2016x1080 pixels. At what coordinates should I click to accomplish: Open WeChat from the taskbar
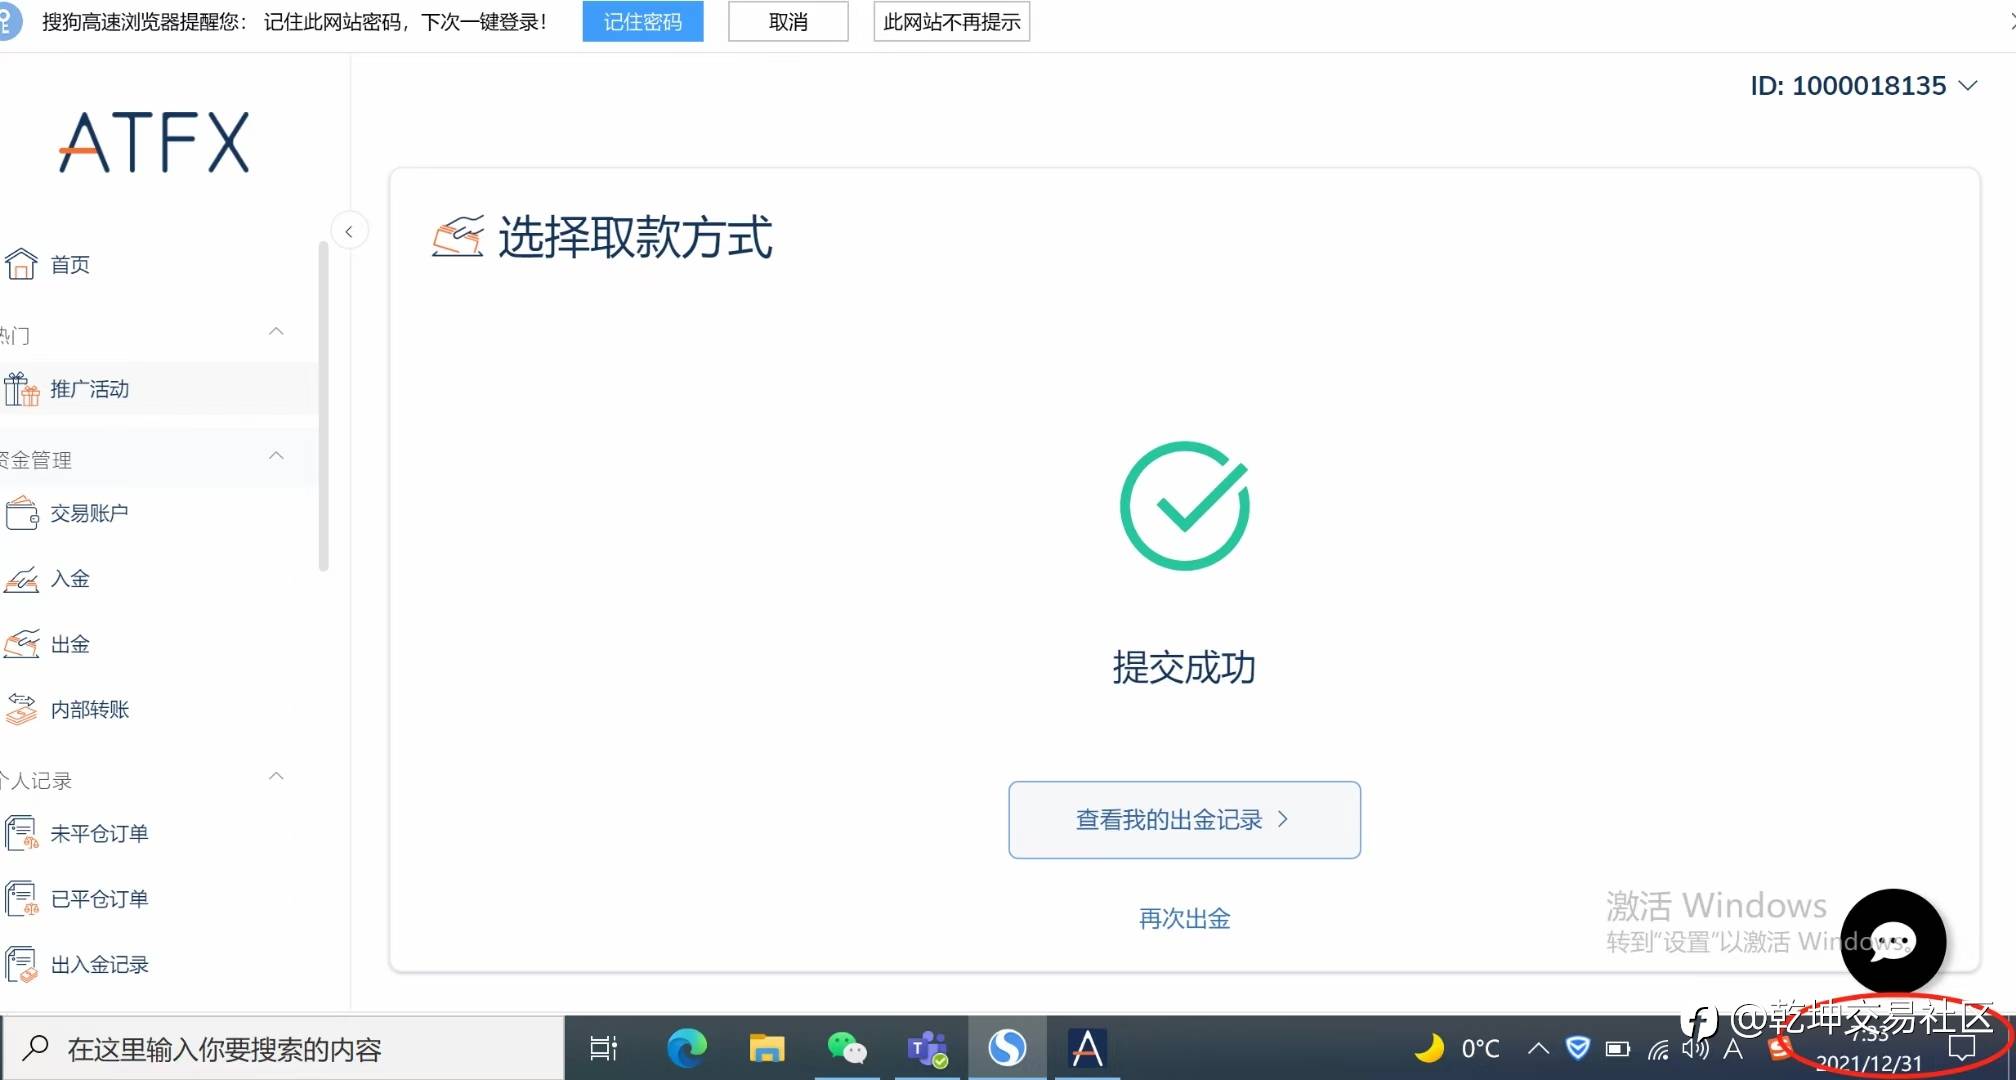pos(846,1048)
